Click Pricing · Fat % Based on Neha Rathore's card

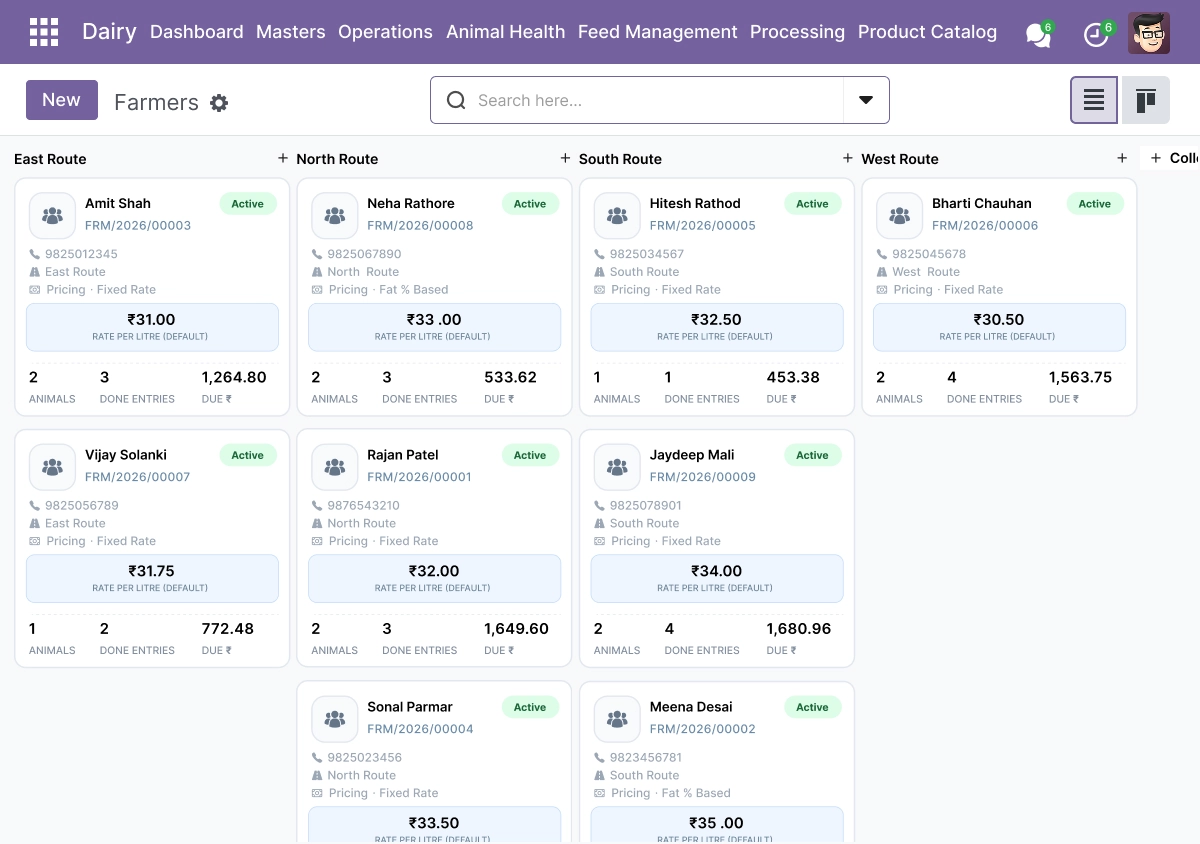coord(388,290)
